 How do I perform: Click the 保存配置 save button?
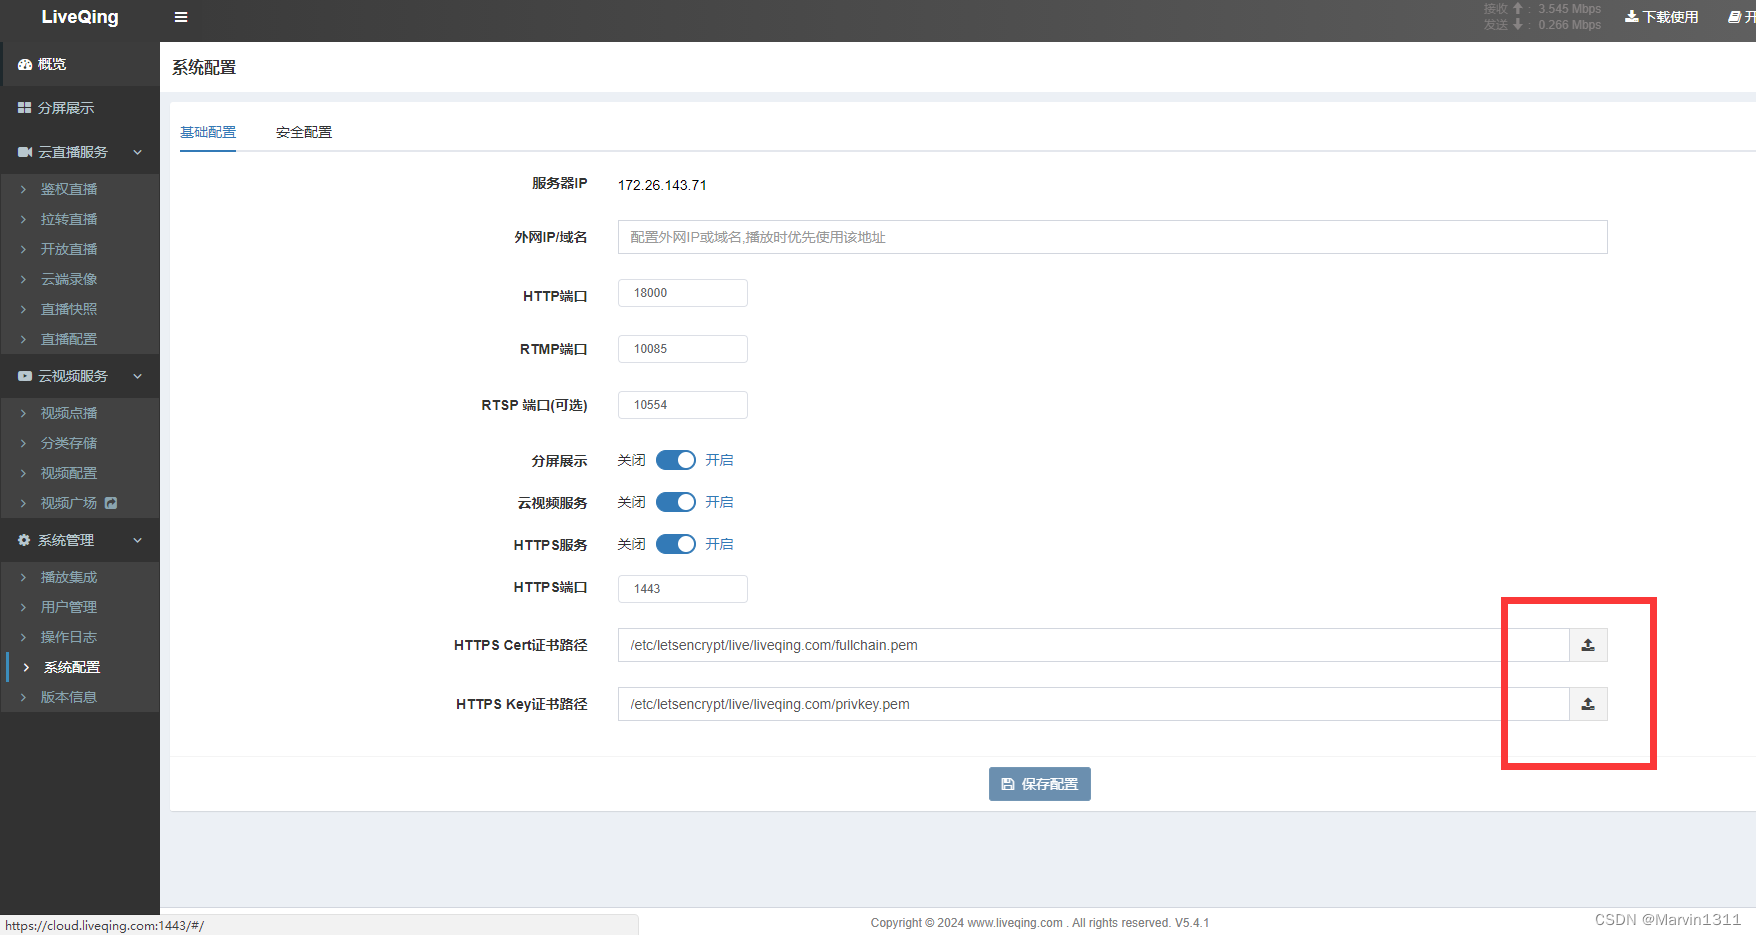(1040, 784)
